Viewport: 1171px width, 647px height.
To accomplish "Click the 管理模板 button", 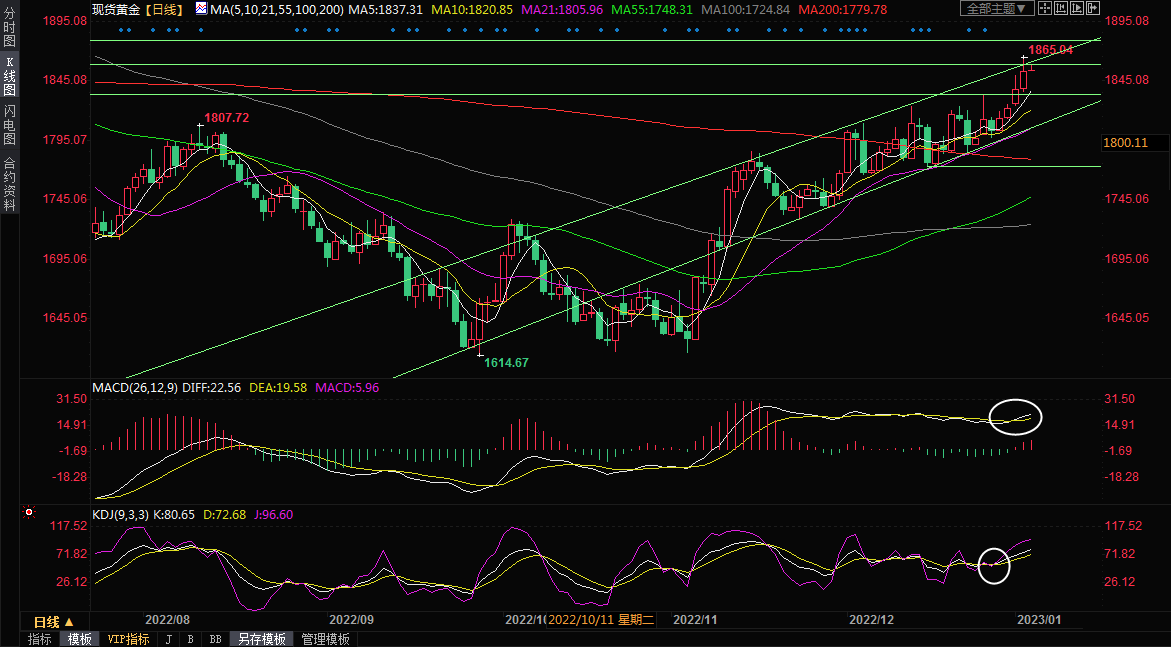I will pyautogui.click(x=326, y=639).
